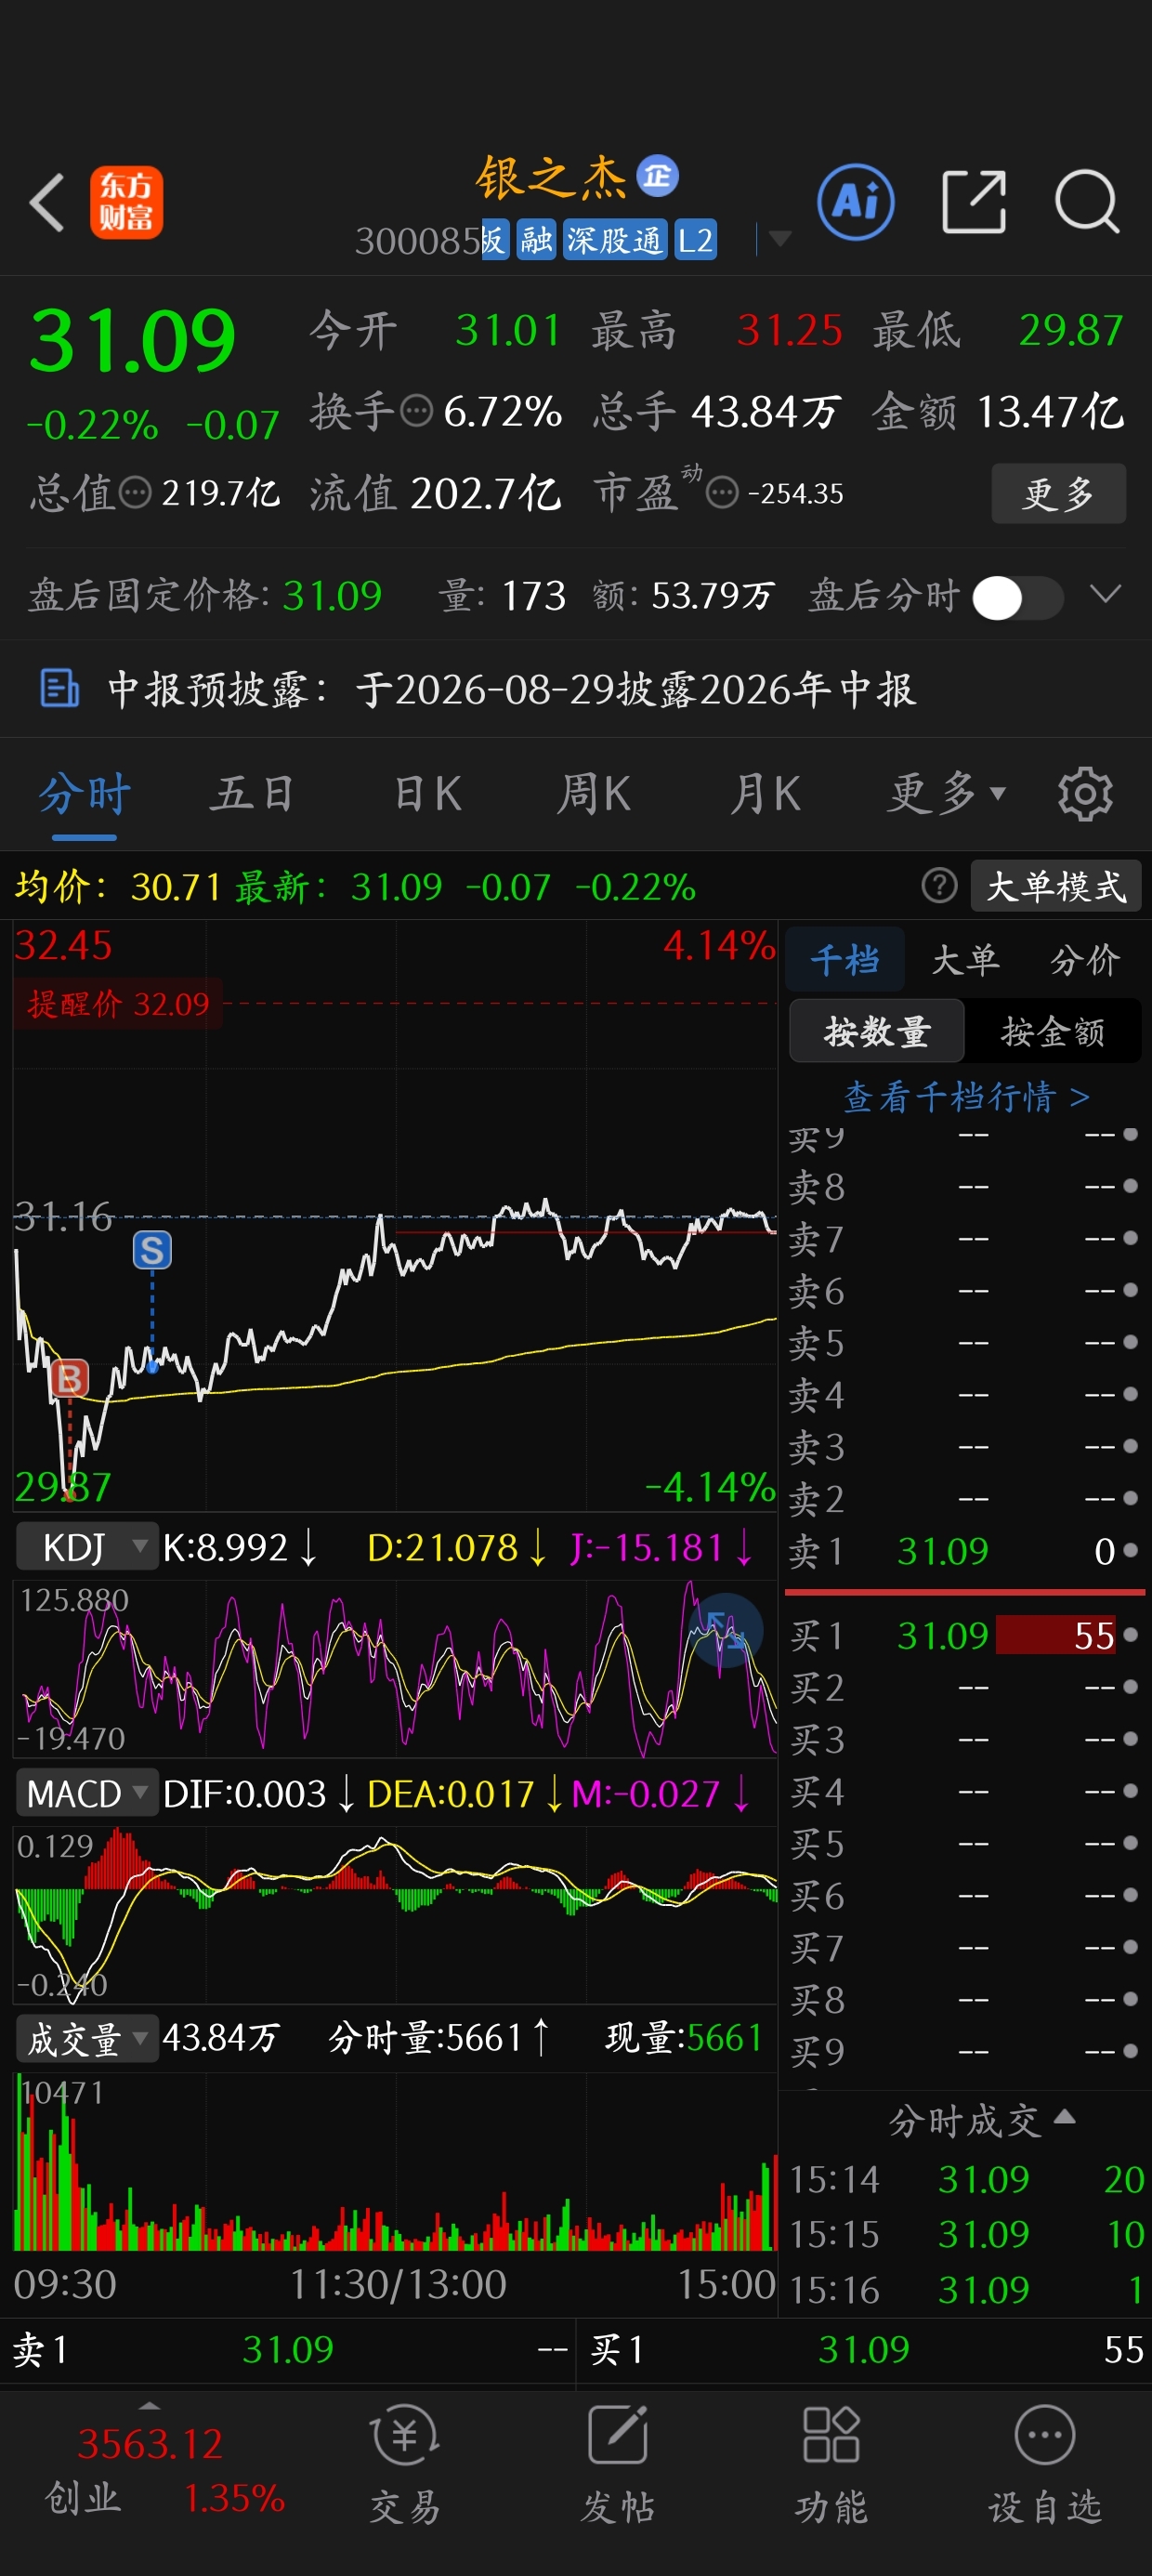Open 查看千档行情 link

[x=966, y=1097]
